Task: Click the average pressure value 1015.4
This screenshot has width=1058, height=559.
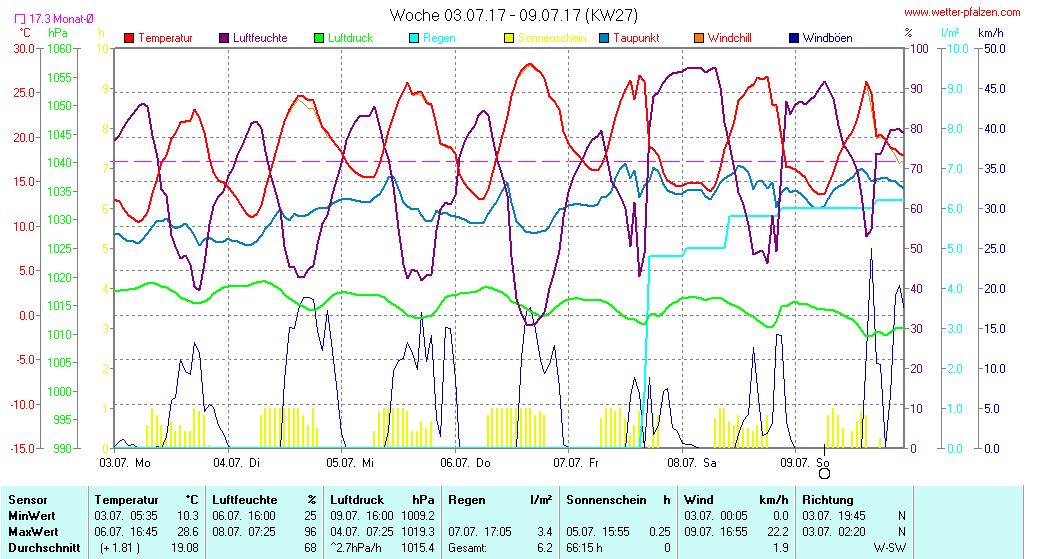Action: pyautogui.click(x=418, y=548)
